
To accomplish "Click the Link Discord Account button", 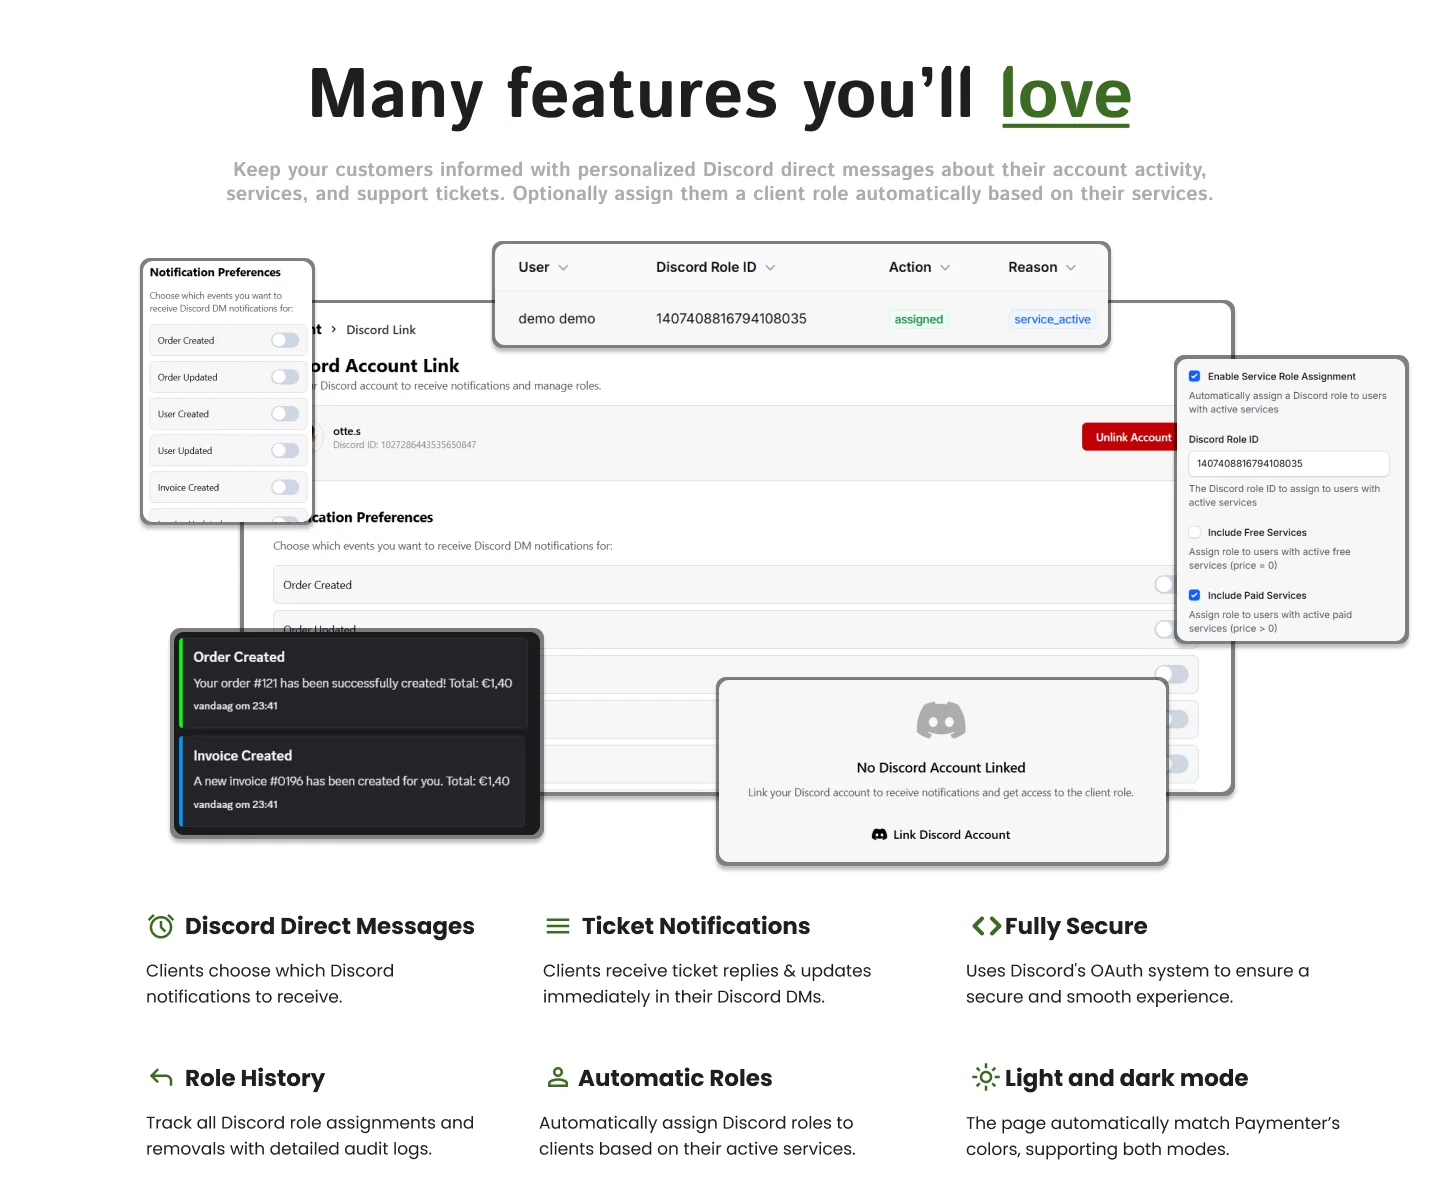I will click(x=941, y=834).
